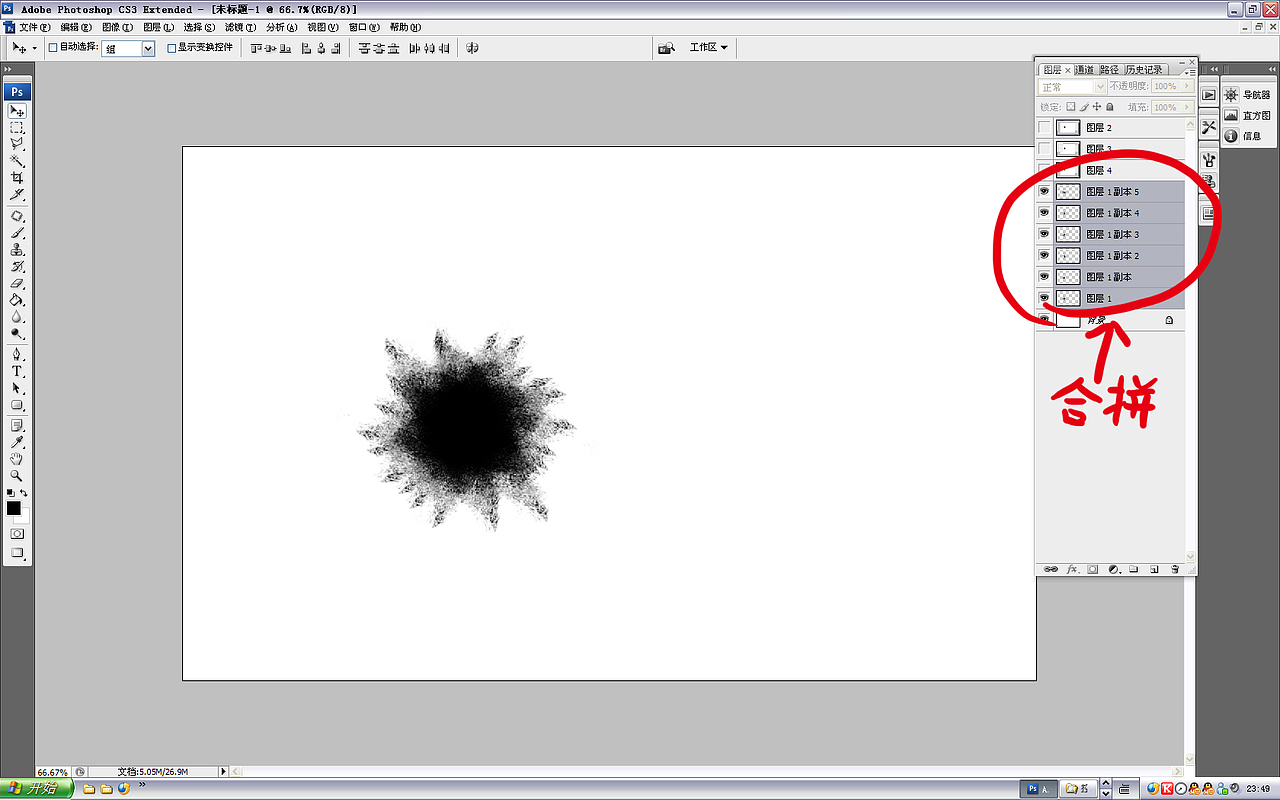Image resolution: width=1280 pixels, height=800 pixels.
Task: Enable 显示变换控件 checkbox
Action: (171, 47)
